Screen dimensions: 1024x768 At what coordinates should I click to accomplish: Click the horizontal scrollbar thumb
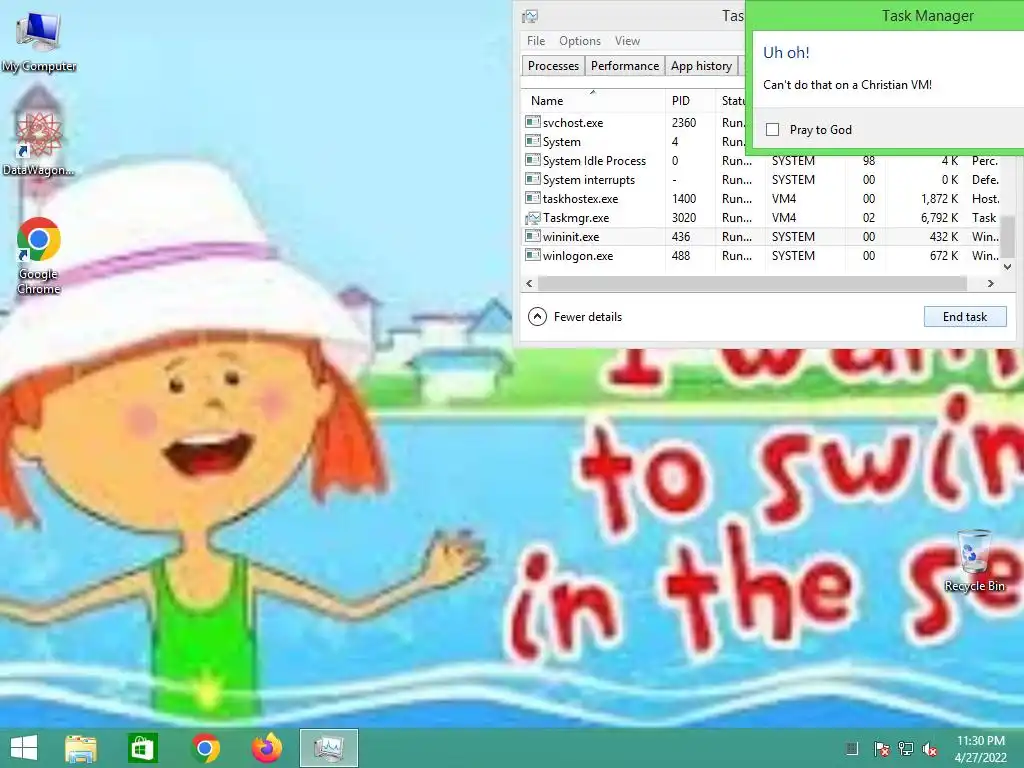[752, 283]
